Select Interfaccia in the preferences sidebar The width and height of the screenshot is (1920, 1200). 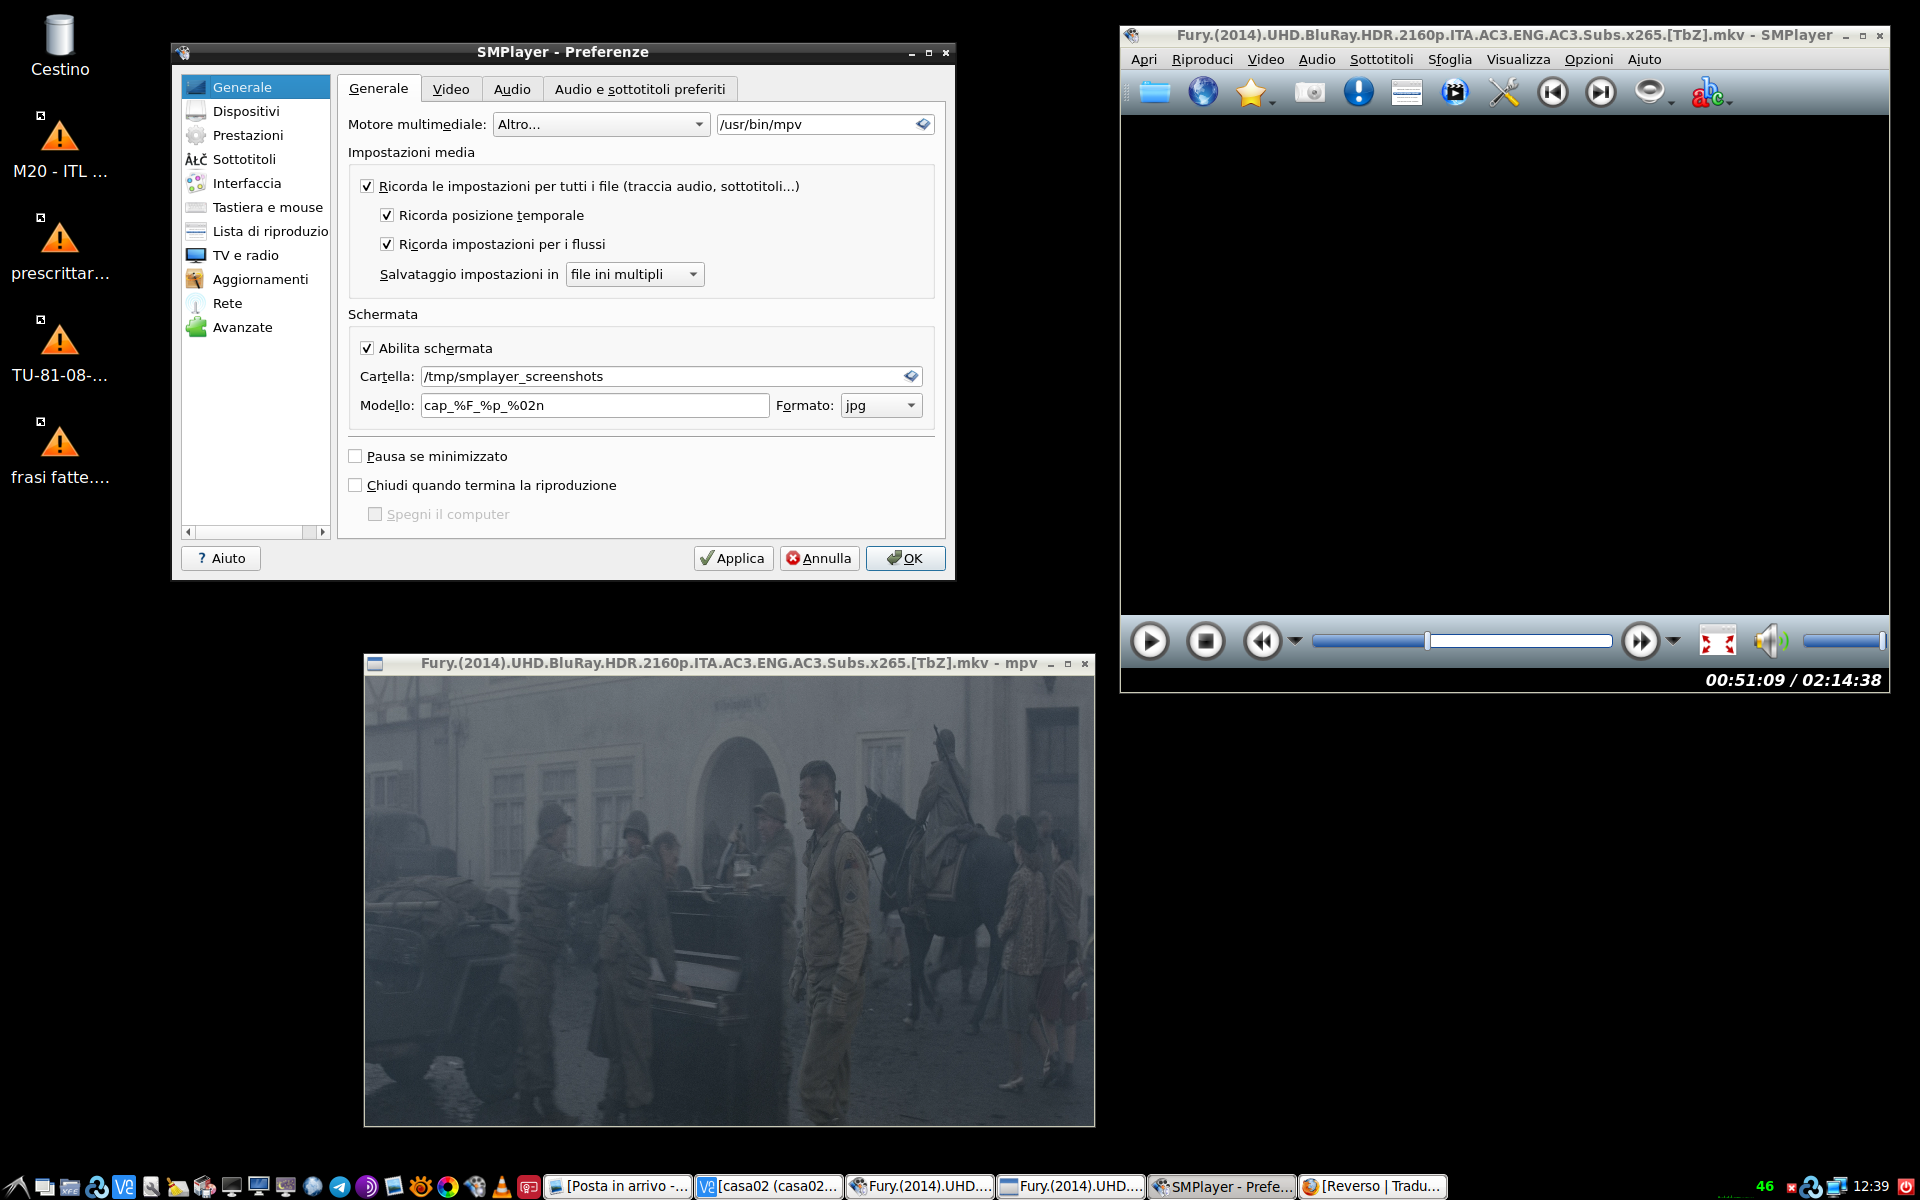[x=247, y=183]
